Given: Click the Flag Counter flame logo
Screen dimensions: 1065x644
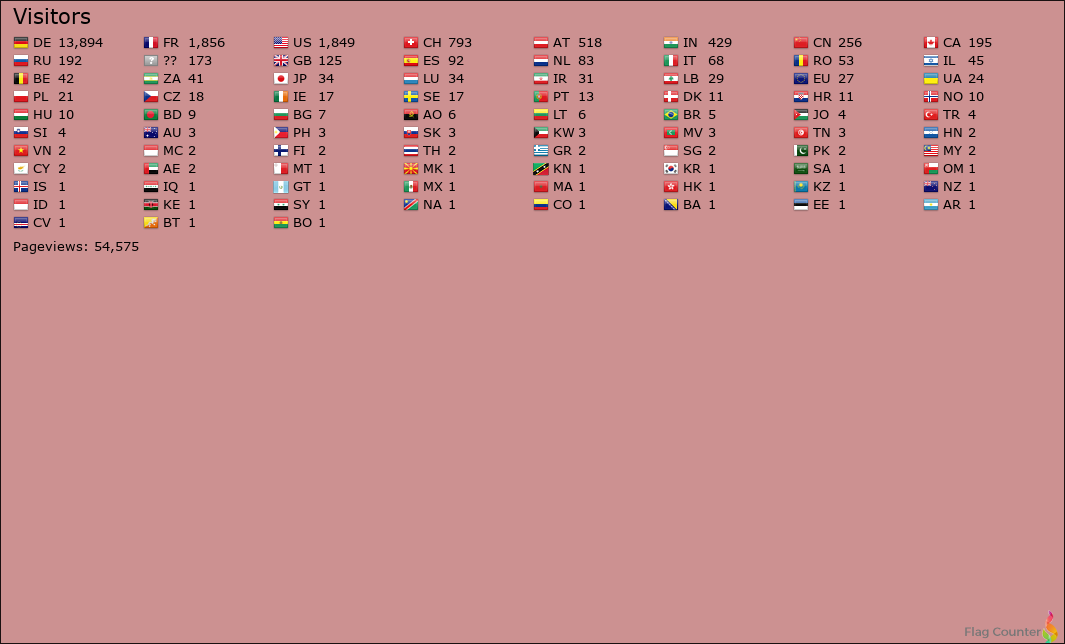Looking at the screenshot, I should pyautogui.click(x=1049, y=627).
